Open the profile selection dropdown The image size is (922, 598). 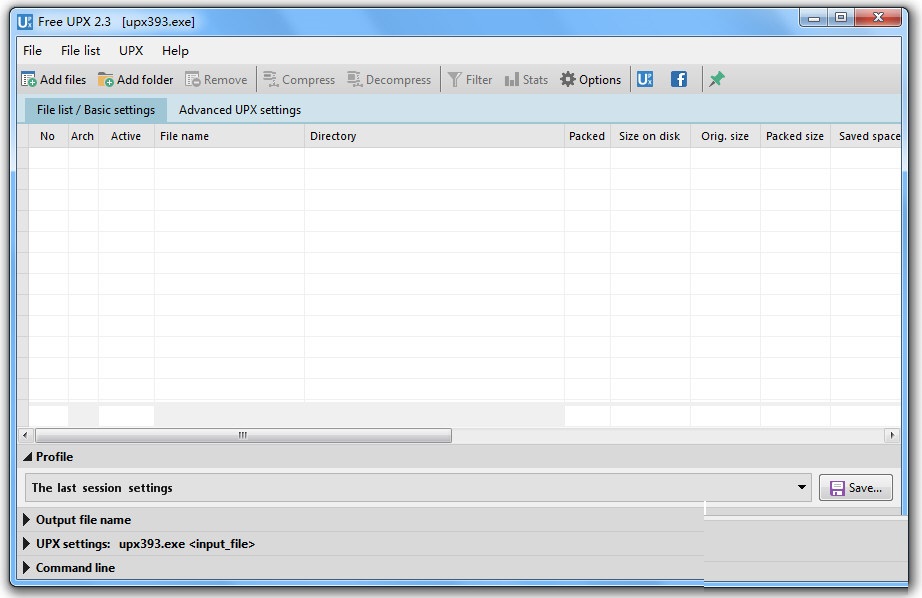(x=801, y=487)
